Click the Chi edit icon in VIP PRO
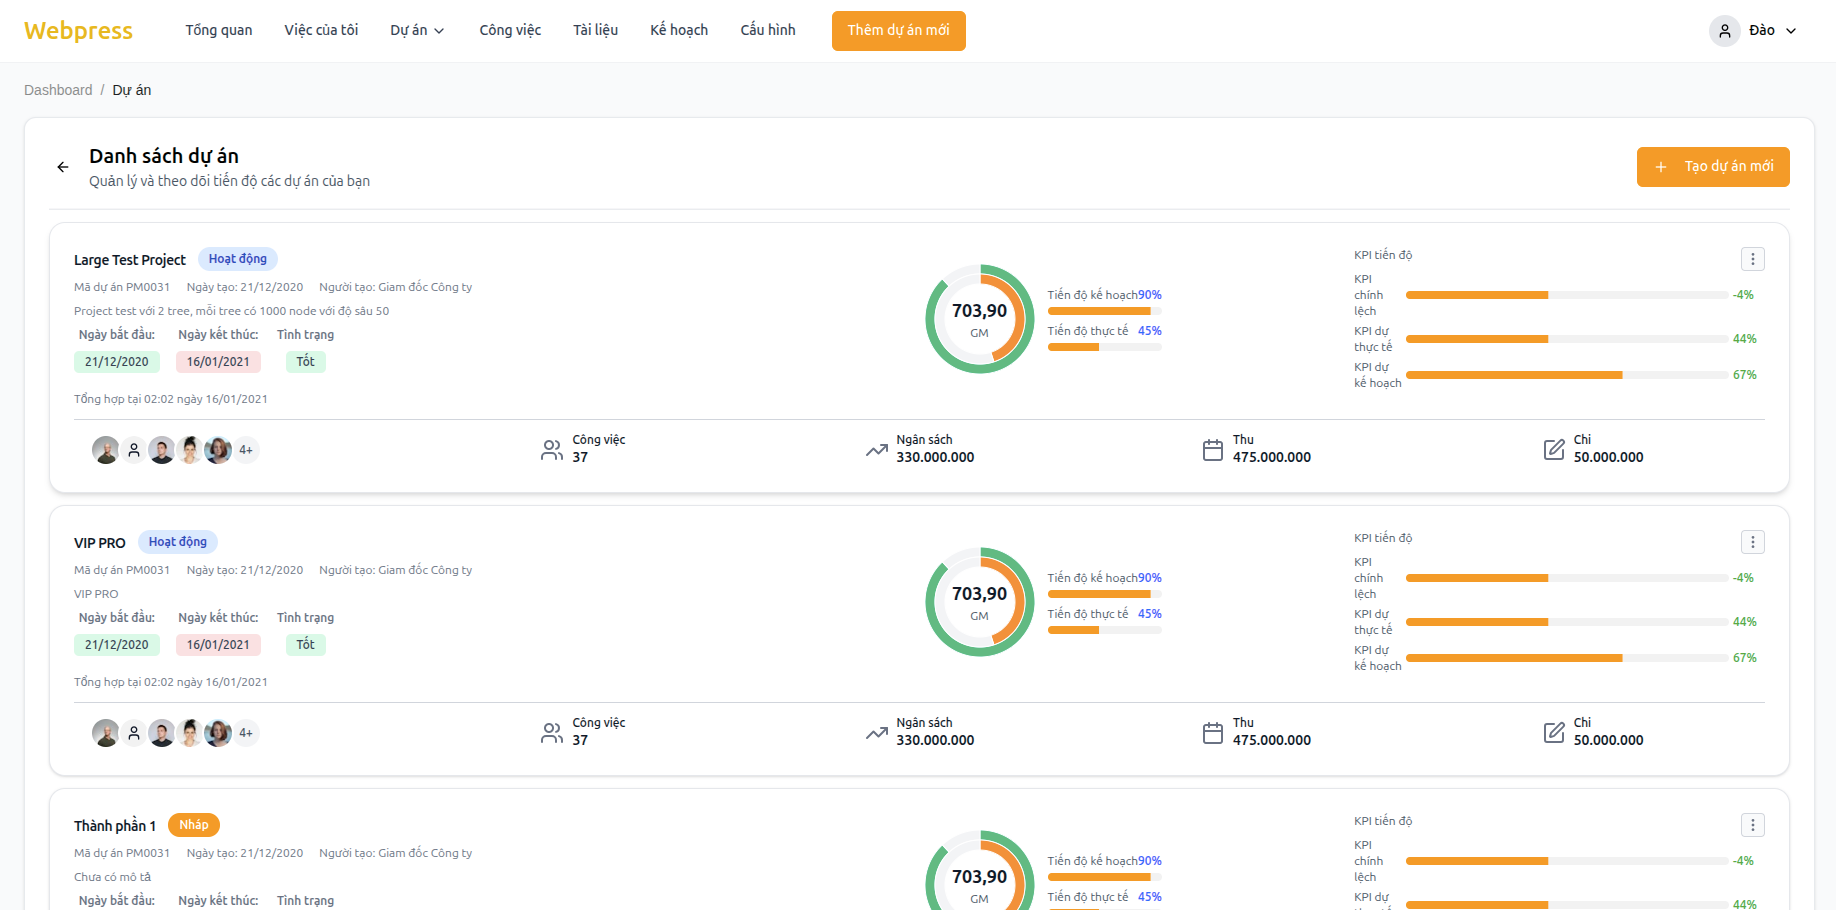This screenshot has width=1836, height=910. pos(1554,733)
